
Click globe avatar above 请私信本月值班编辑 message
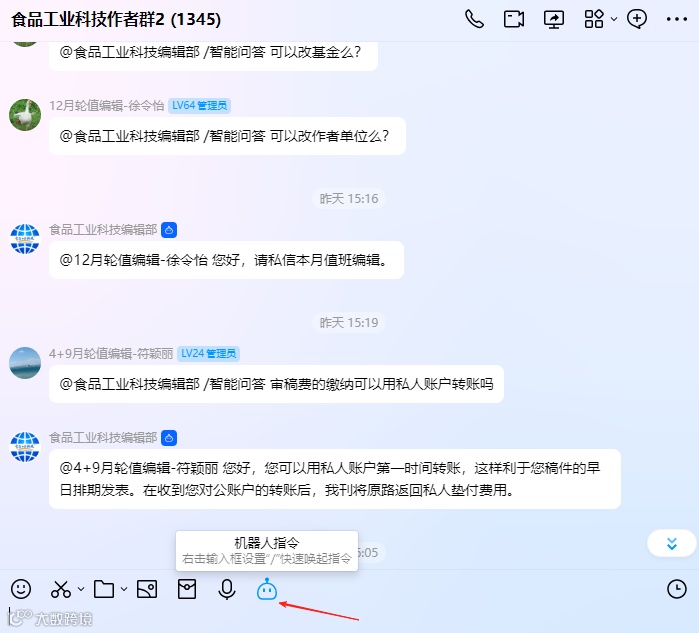25,239
